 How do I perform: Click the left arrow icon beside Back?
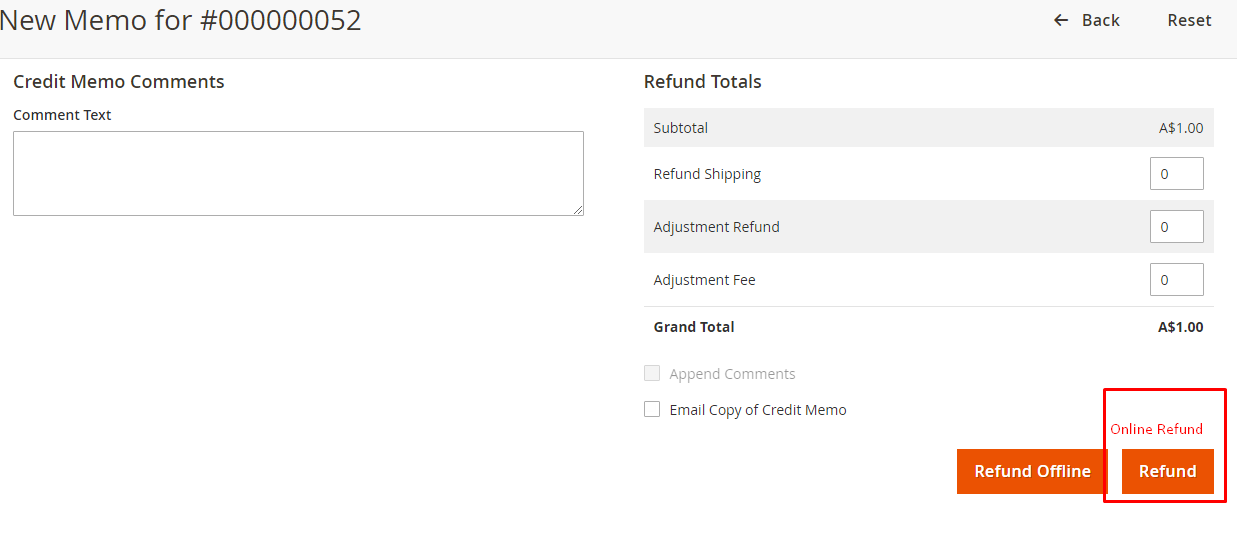(x=1061, y=20)
